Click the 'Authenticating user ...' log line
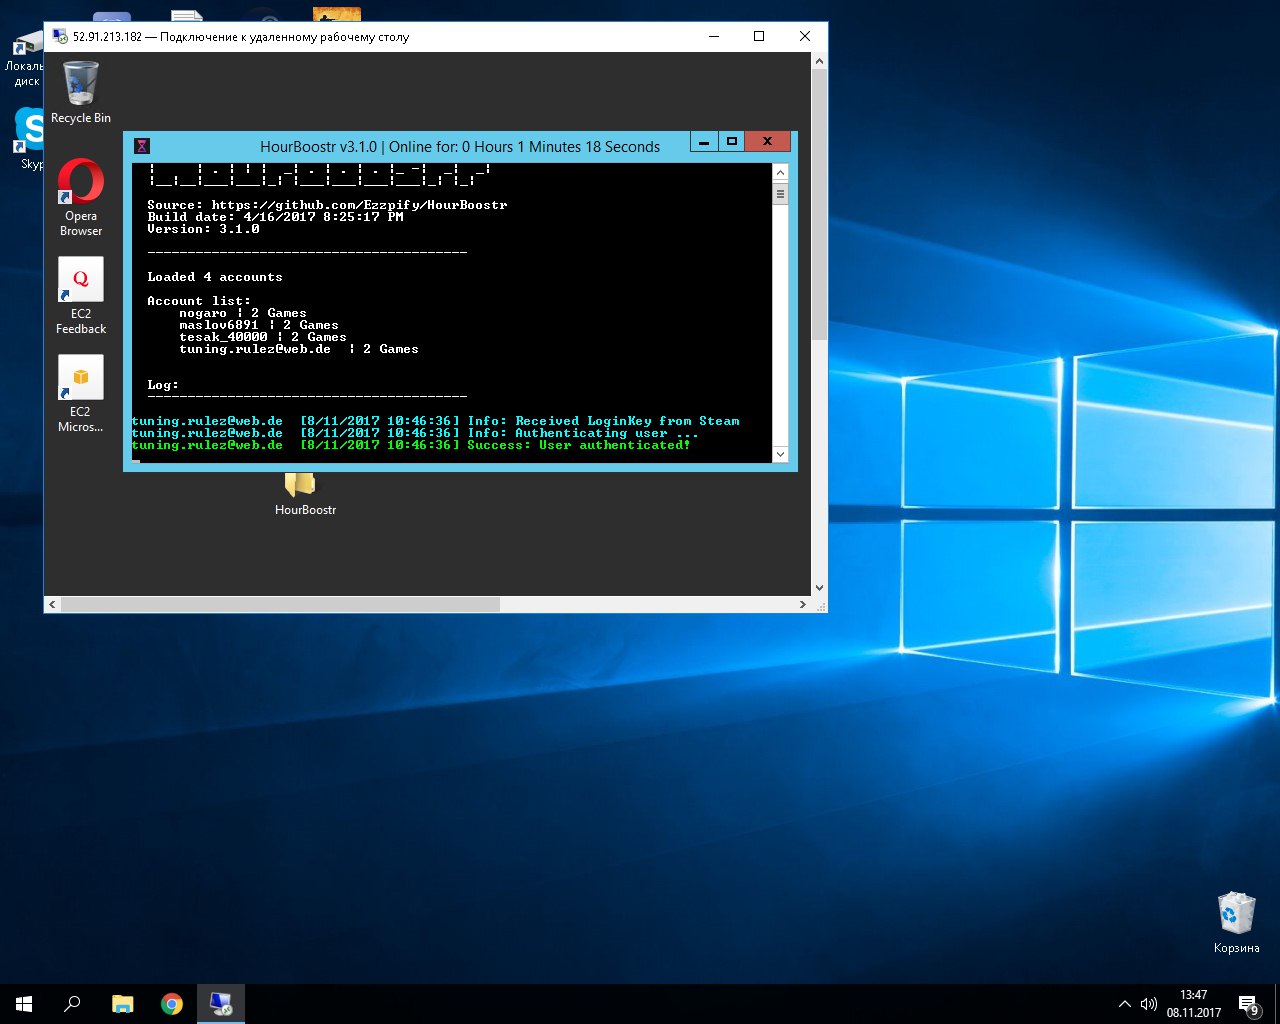 pyautogui.click(x=415, y=433)
